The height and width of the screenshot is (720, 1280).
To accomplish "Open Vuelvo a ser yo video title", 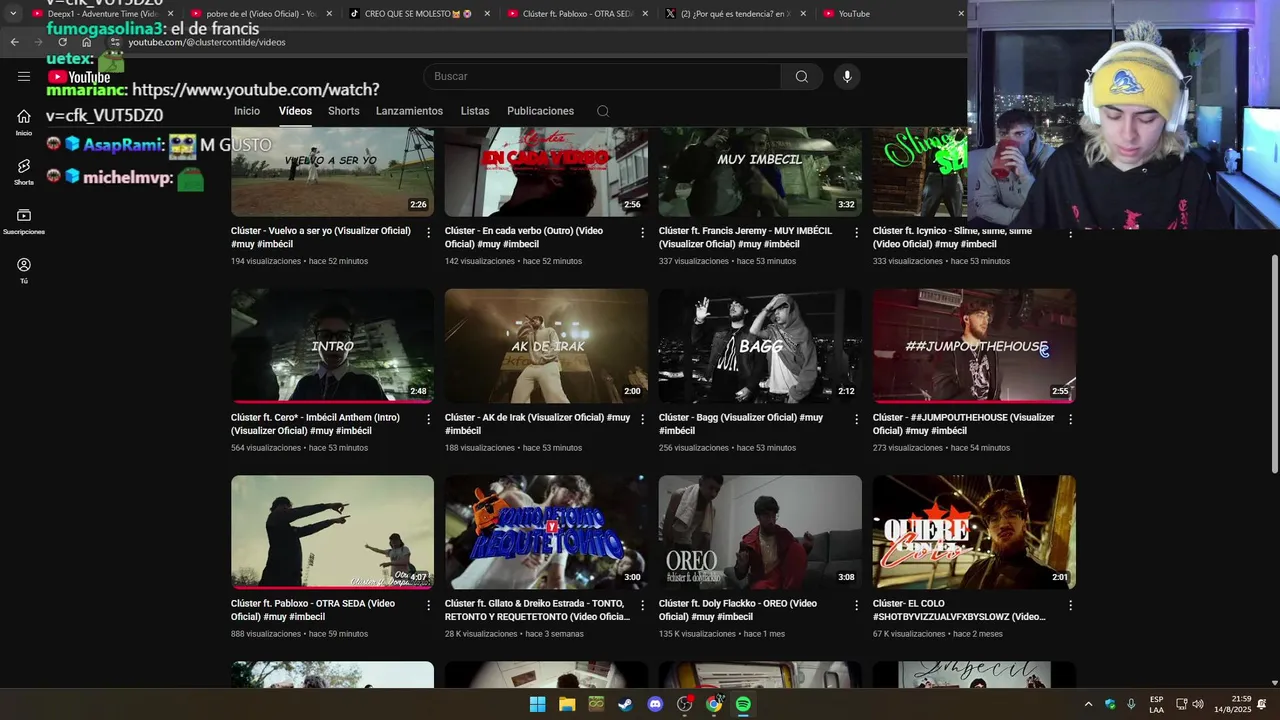I will (x=321, y=237).
